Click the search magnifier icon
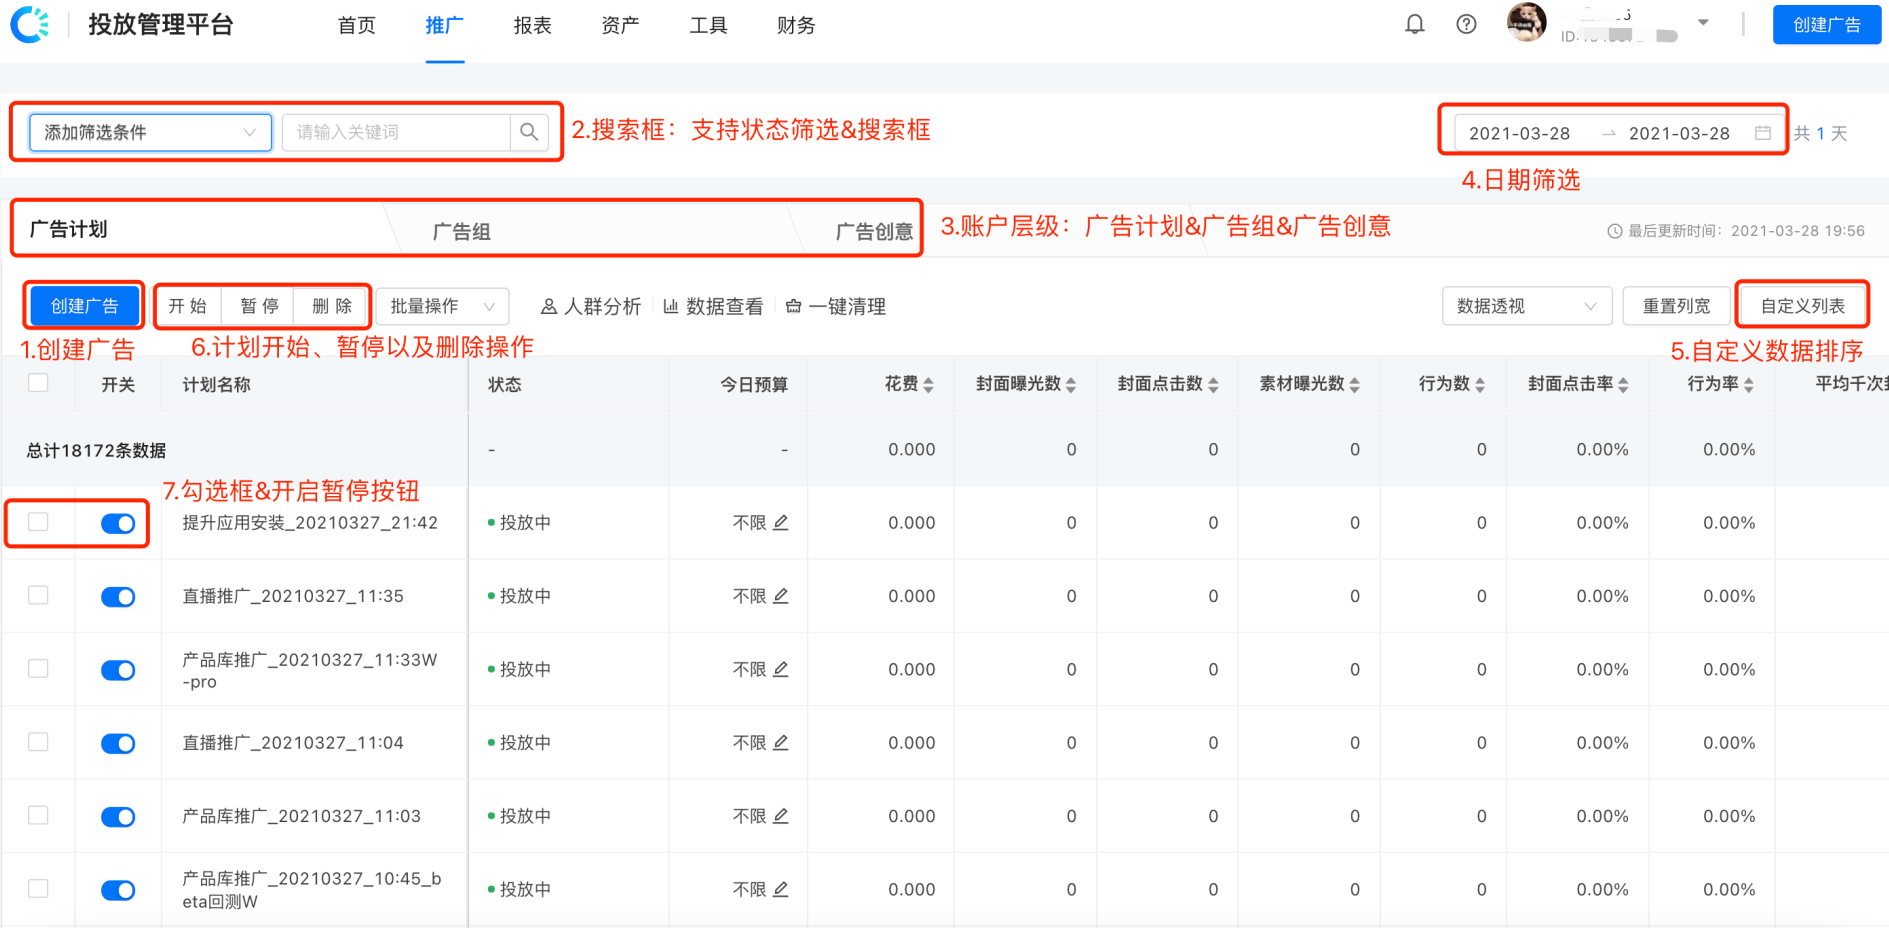Viewport: 1889px width, 928px height. [529, 131]
